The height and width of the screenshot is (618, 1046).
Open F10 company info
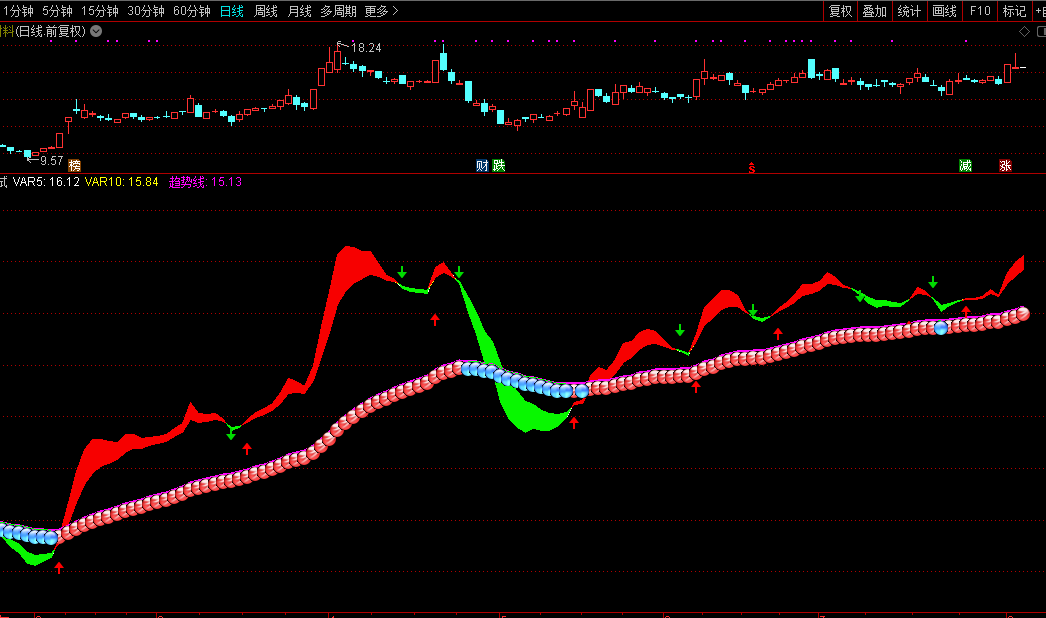tap(980, 11)
